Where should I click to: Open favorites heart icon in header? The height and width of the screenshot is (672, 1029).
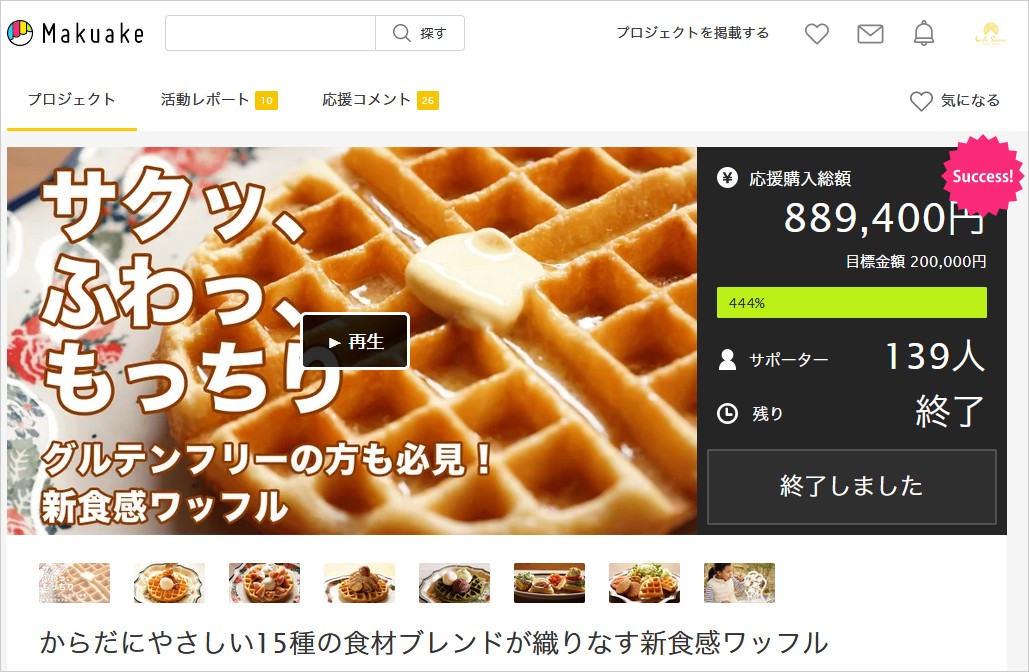[x=817, y=33]
